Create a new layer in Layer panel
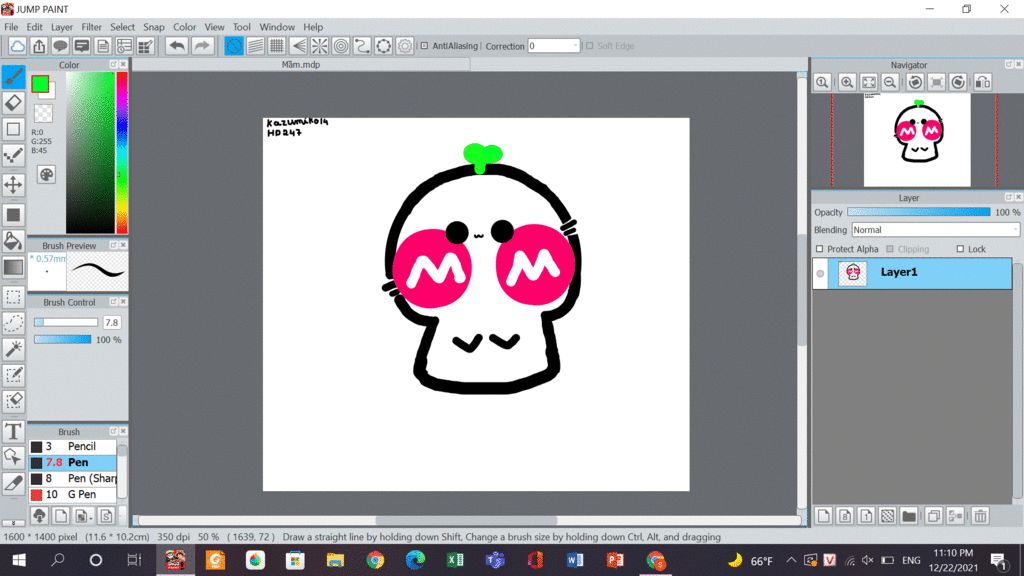This screenshot has width=1024, height=576. click(x=824, y=516)
